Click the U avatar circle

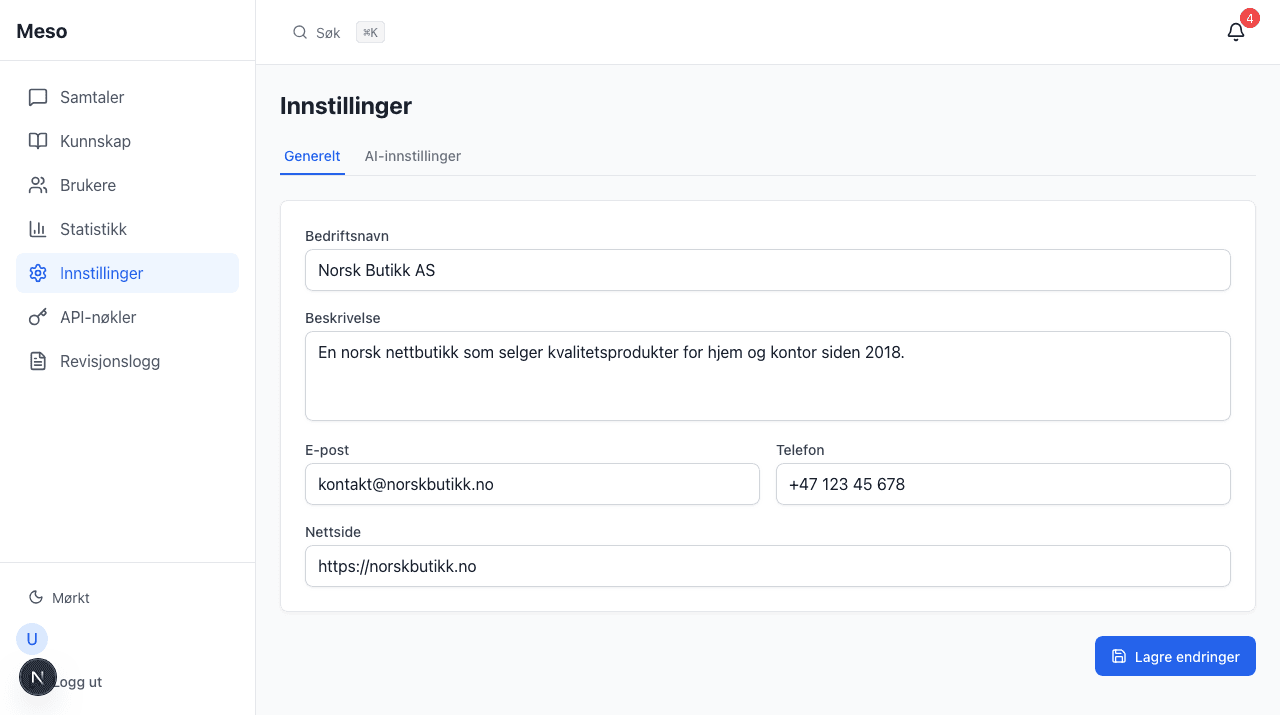31,638
